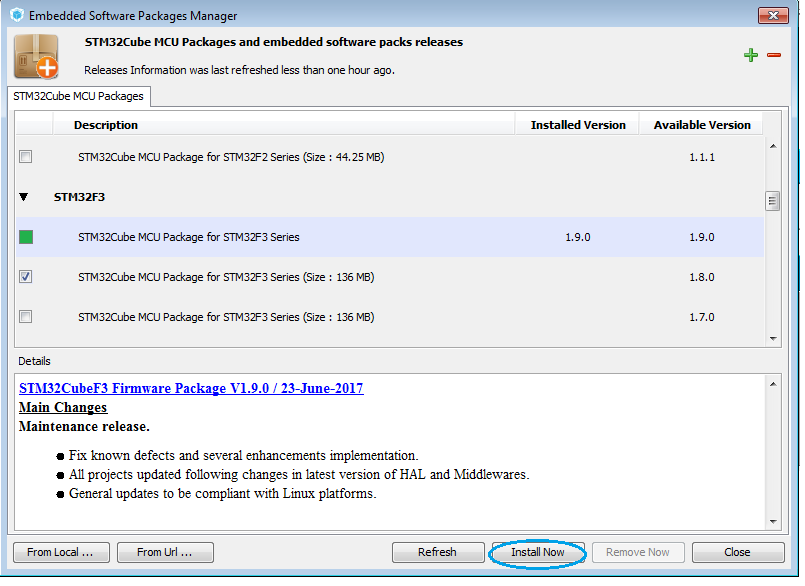This screenshot has width=805, height=586.
Task: Select STM32F3 Series (Size : 136 MB) 1.8.0 row
Action: click(390, 277)
